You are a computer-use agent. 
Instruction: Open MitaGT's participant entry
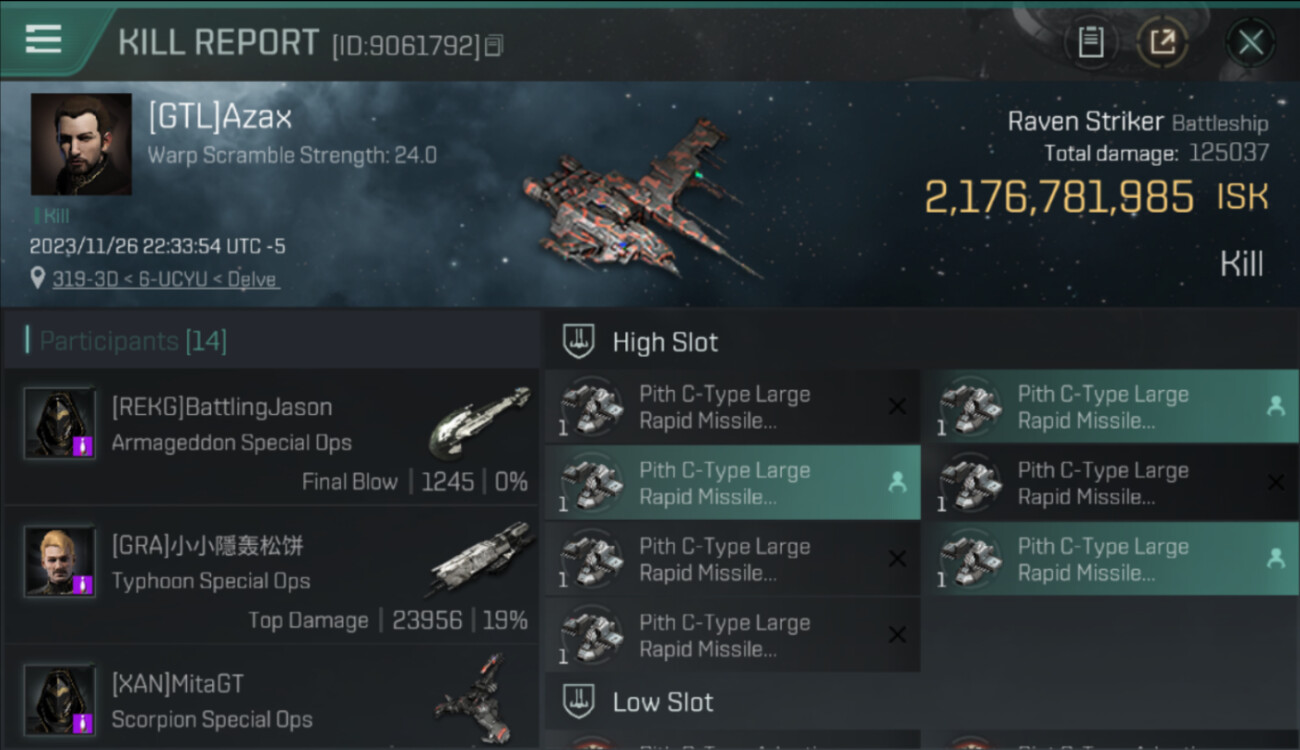(x=270, y=700)
